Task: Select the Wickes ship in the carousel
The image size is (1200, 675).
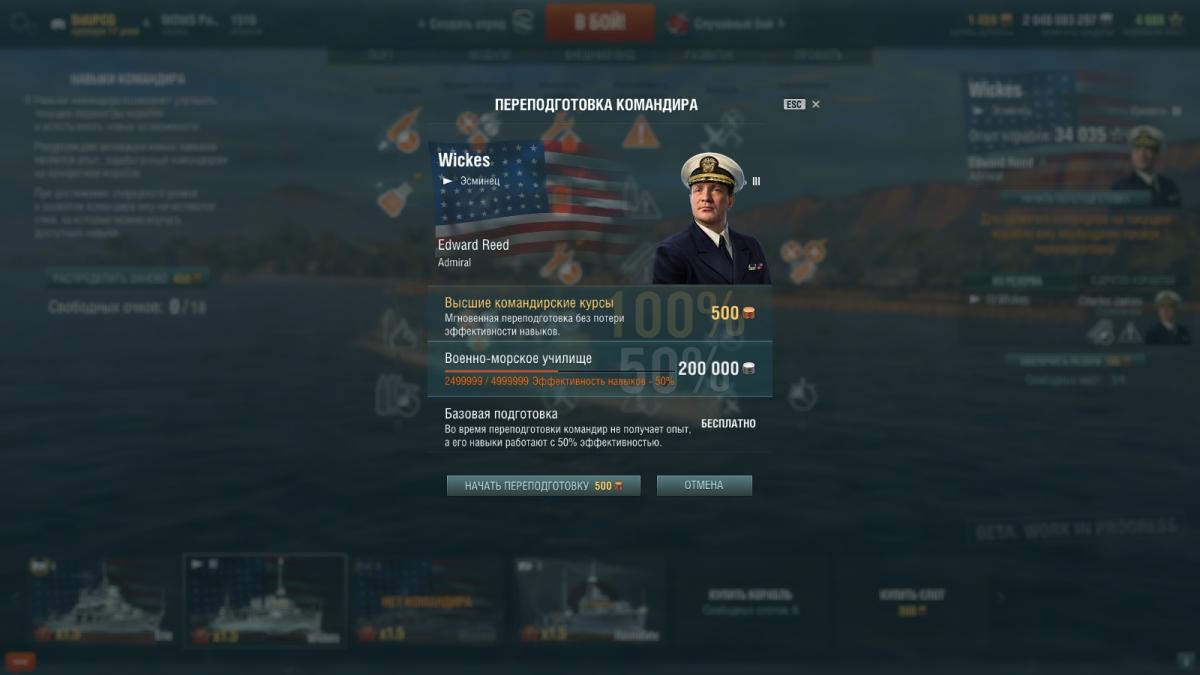Action: (x=265, y=601)
